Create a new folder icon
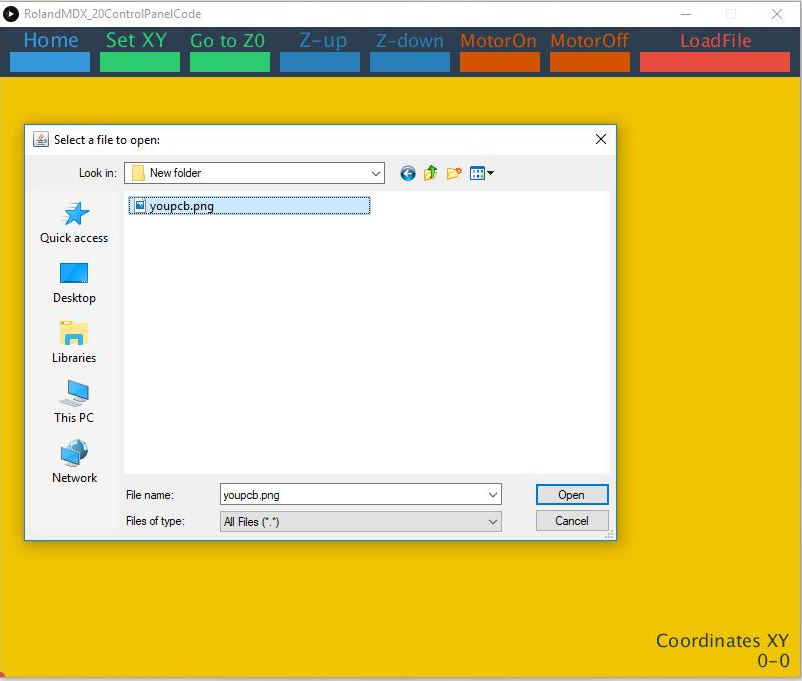Viewport: 802px width, 681px height. point(454,173)
